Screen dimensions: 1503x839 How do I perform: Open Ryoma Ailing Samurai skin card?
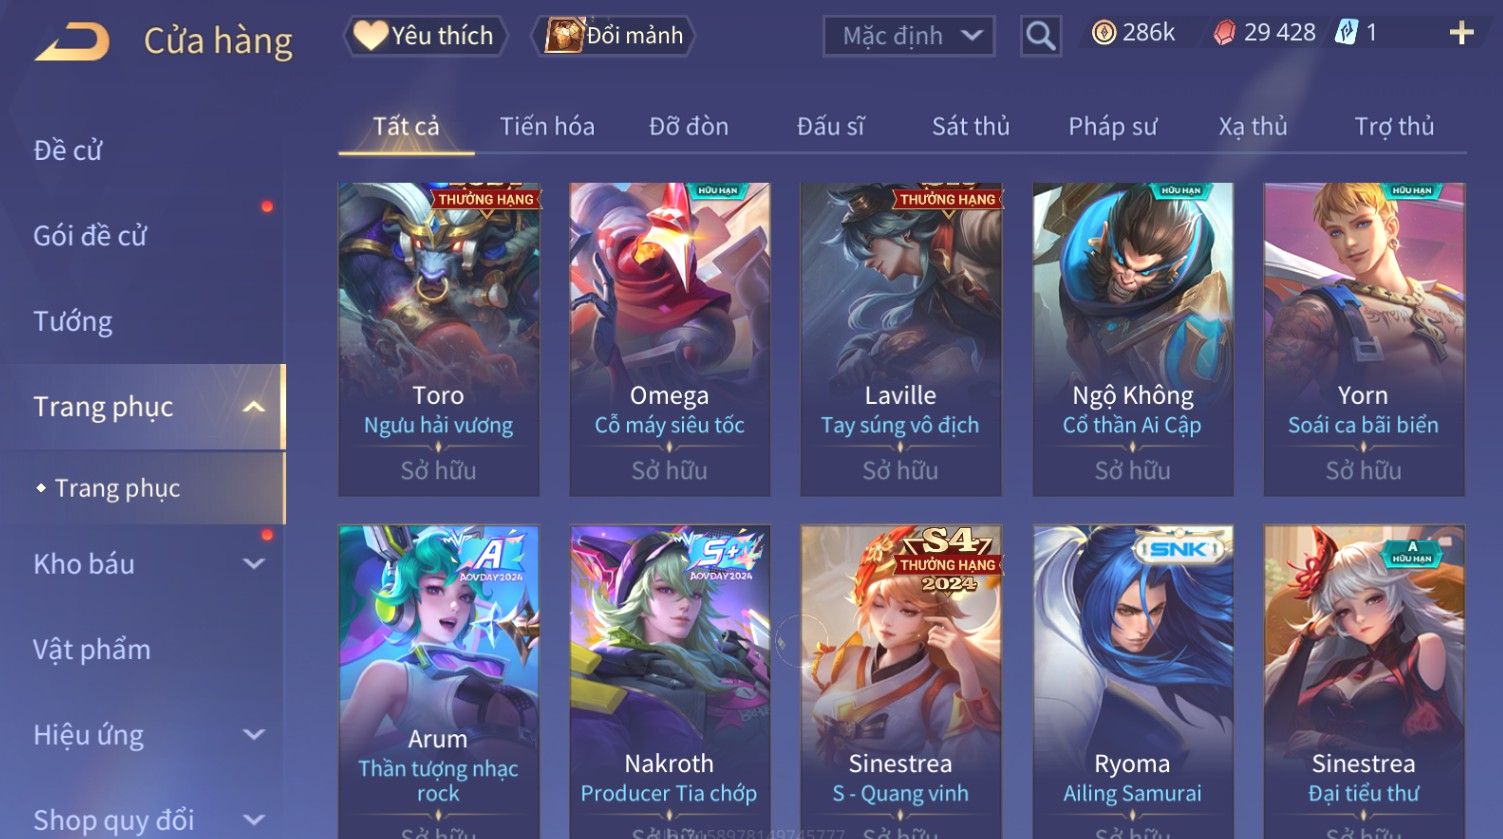pyautogui.click(x=1132, y=682)
